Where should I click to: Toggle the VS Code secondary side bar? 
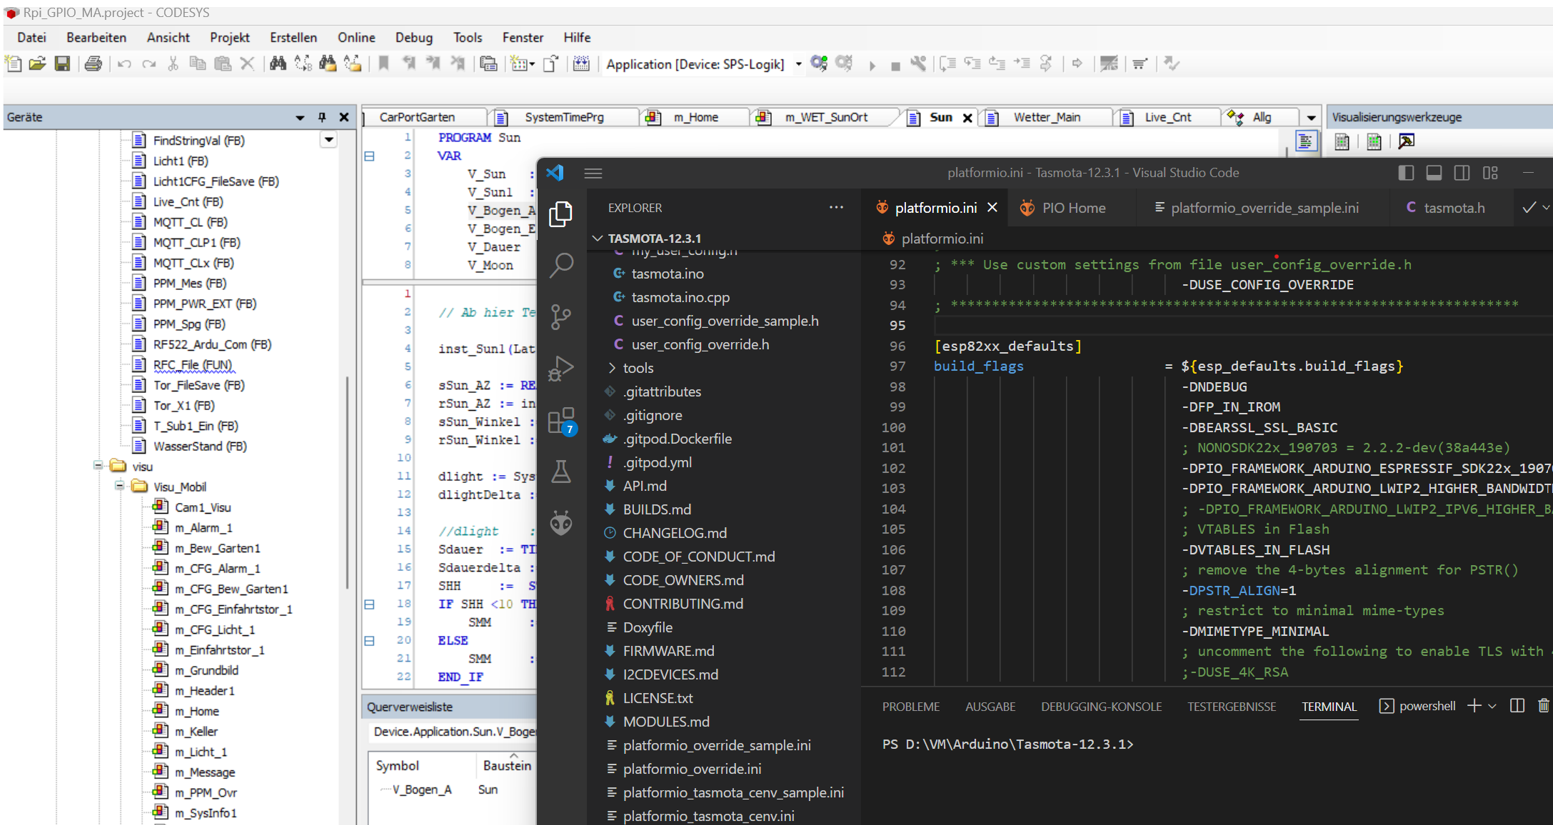pos(1462,173)
